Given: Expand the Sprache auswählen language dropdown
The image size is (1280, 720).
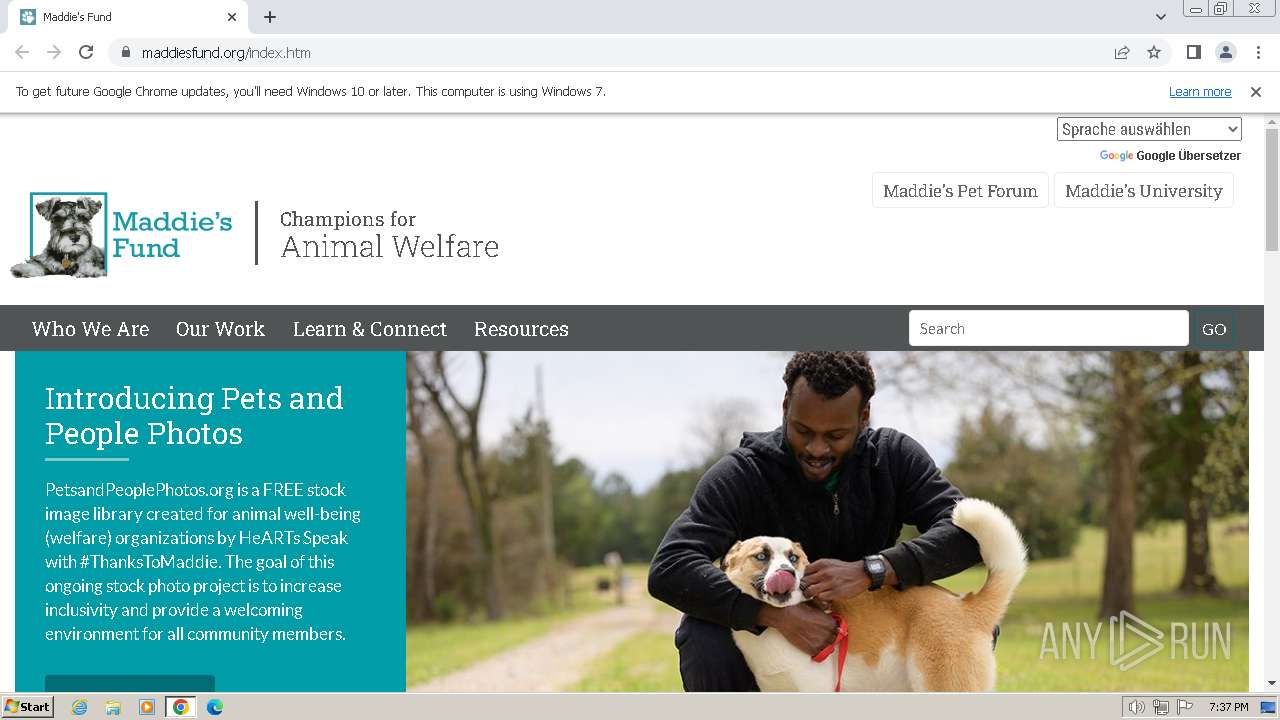Looking at the screenshot, I should point(1149,129).
